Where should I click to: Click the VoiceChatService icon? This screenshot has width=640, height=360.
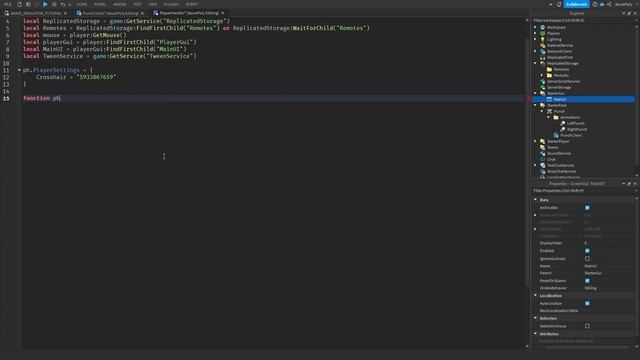(542, 171)
